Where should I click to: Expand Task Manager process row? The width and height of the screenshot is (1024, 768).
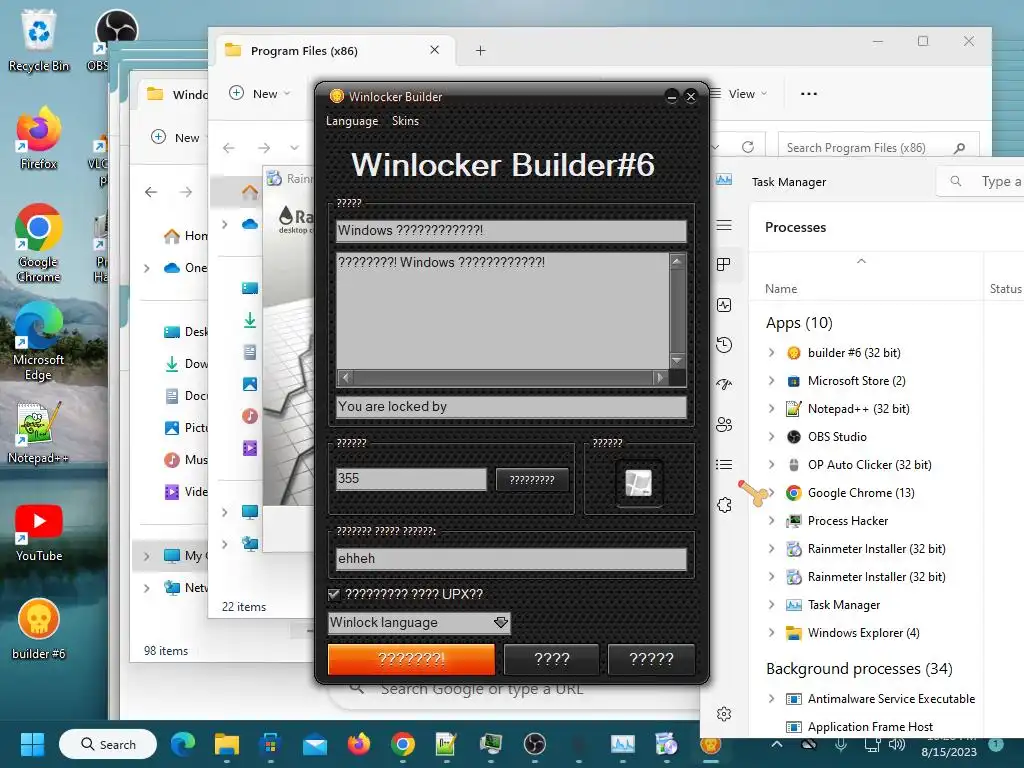[771, 605]
